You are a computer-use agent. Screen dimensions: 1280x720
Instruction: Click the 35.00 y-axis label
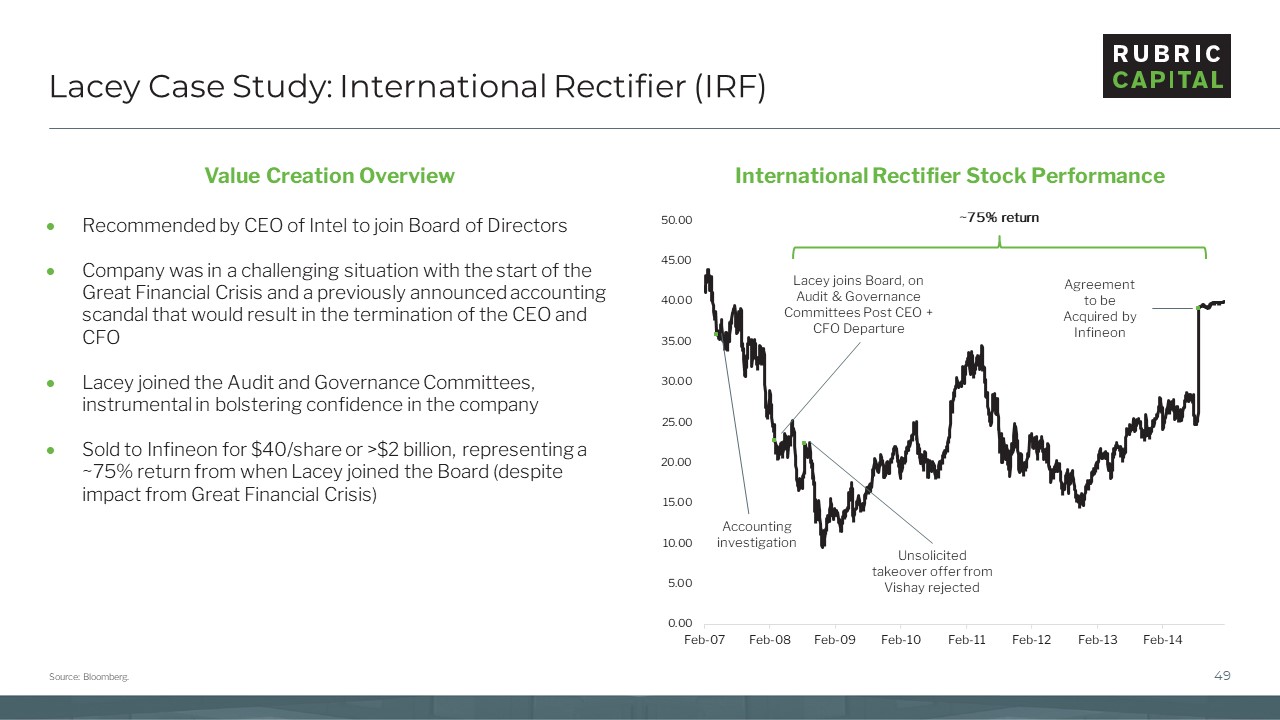point(676,341)
